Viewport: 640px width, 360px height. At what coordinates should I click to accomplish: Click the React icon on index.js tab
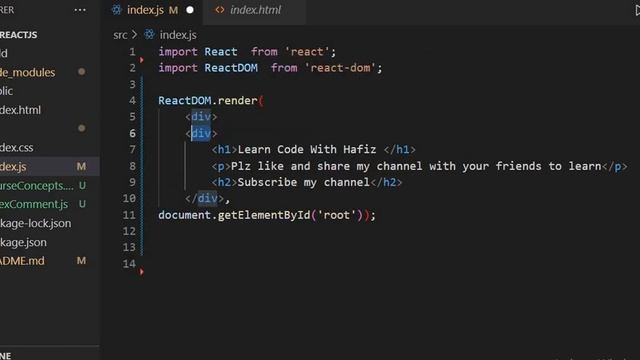pyautogui.click(x=117, y=10)
